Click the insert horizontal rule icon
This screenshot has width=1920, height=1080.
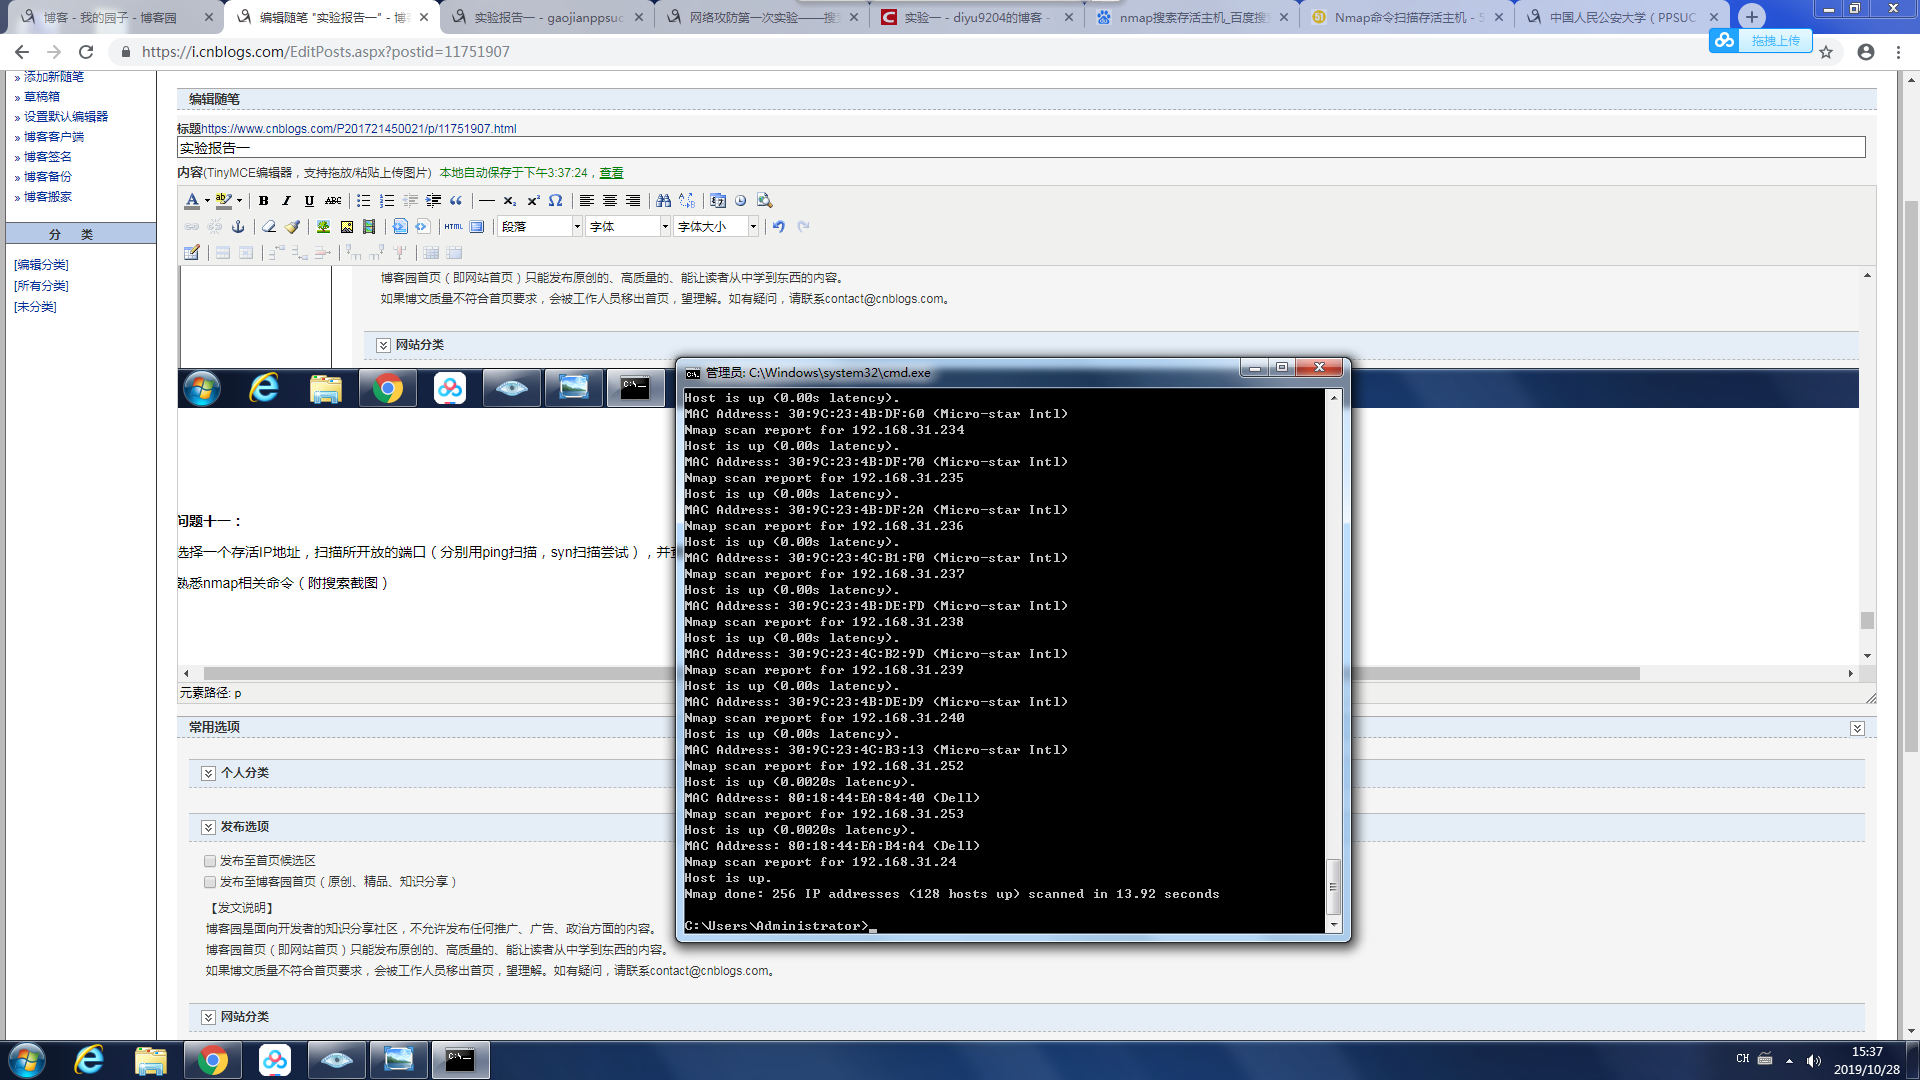pos(486,201)
